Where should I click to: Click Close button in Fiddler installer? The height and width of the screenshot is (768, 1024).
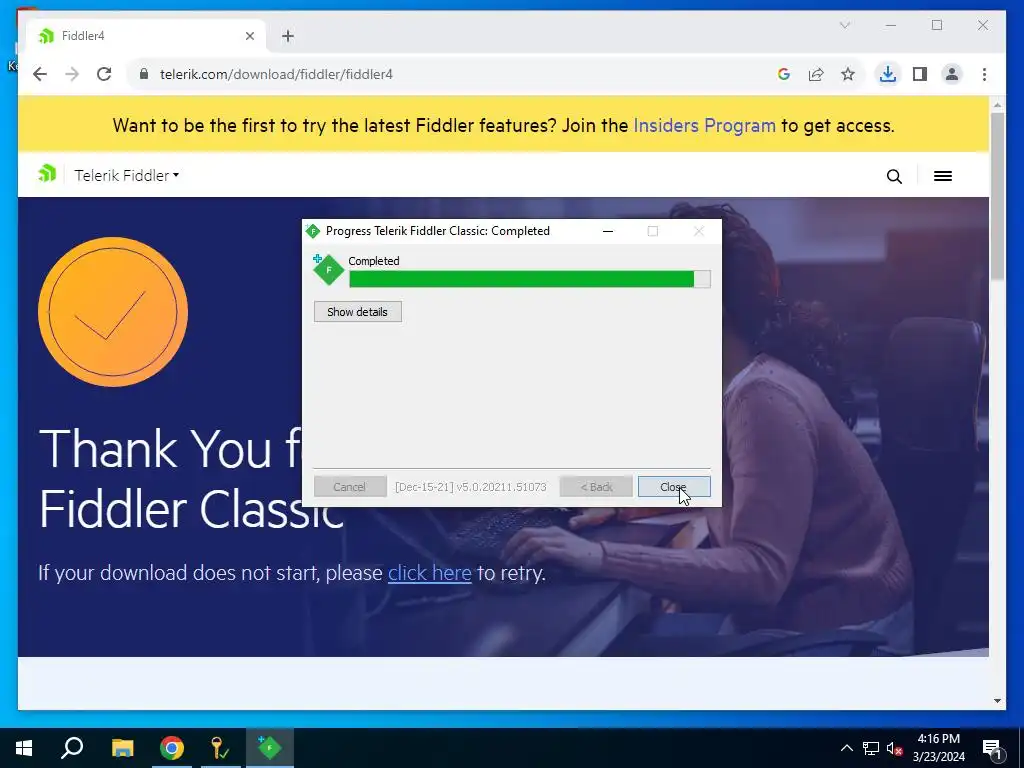tap(674, 487)
